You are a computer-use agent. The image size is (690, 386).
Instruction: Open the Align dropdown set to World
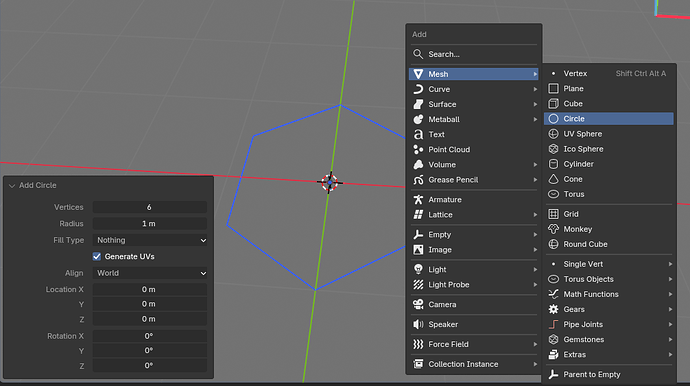coord(150,273)
